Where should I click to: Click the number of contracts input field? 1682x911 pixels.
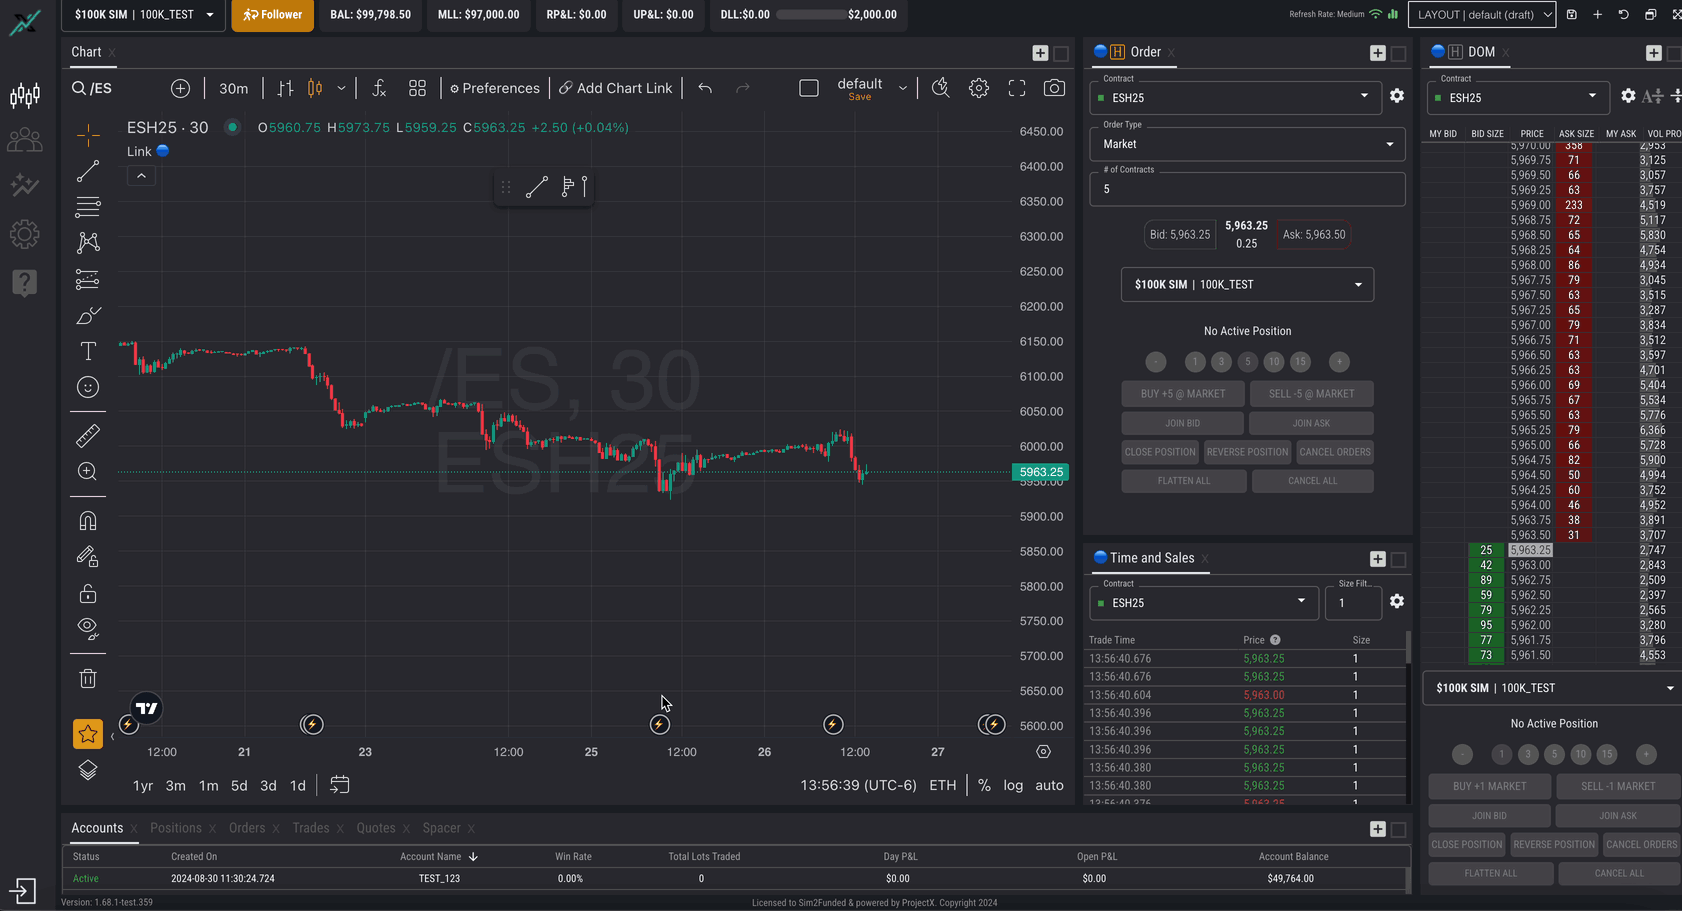[1247, 189]
